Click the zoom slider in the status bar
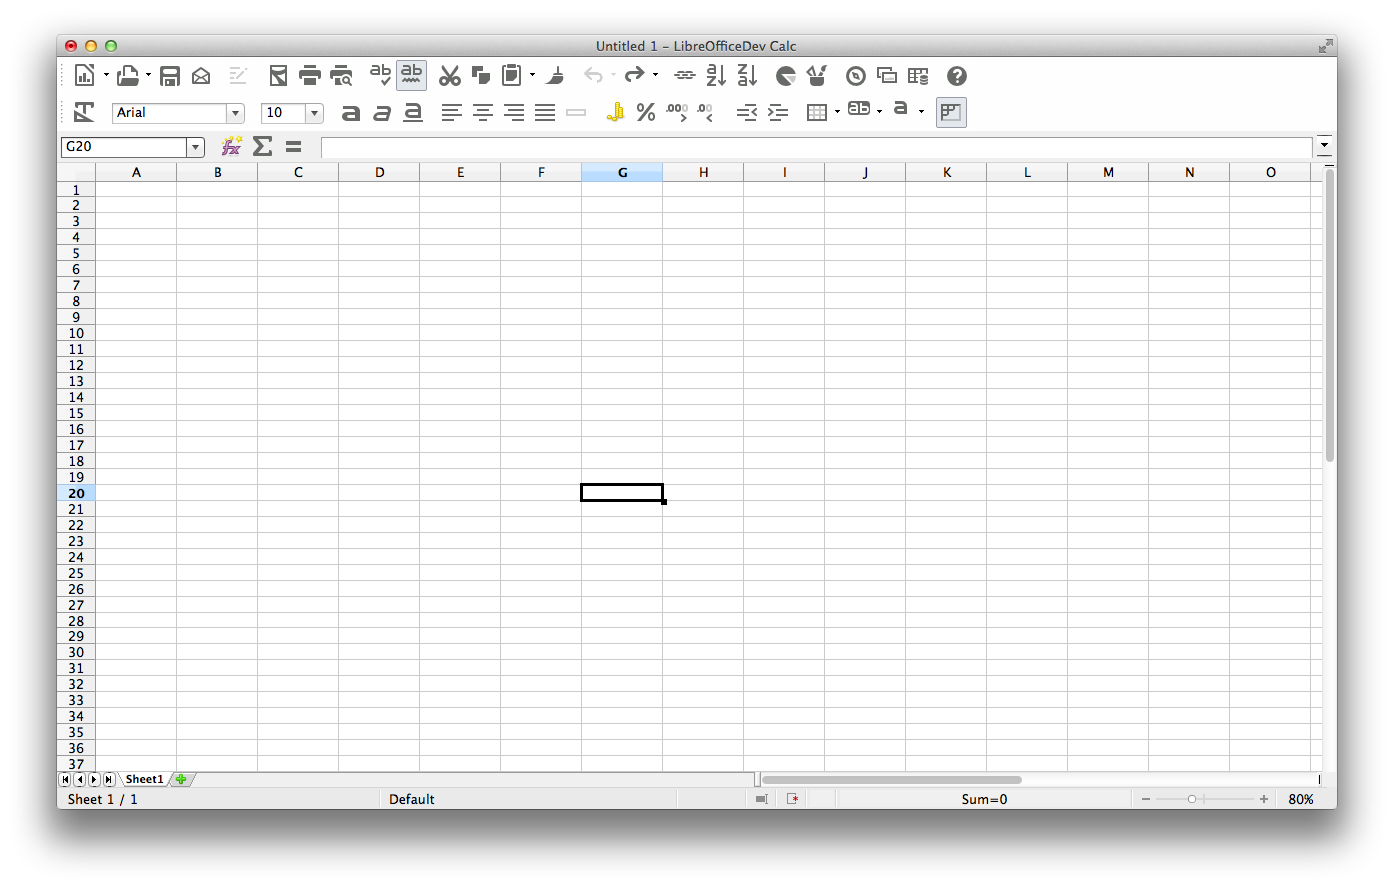 (1192, 799)
